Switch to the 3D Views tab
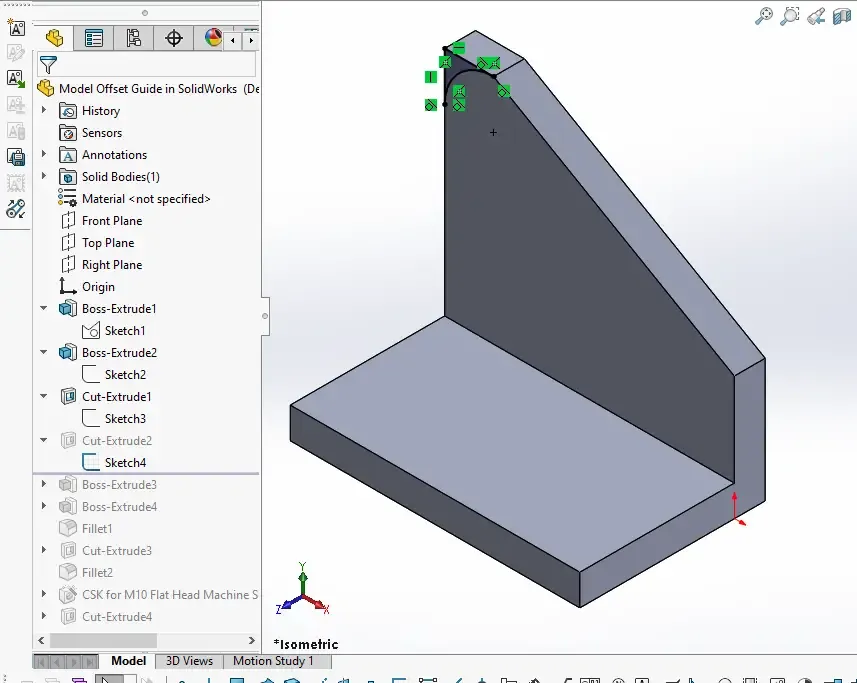857x683 pixels. (189, 661)
